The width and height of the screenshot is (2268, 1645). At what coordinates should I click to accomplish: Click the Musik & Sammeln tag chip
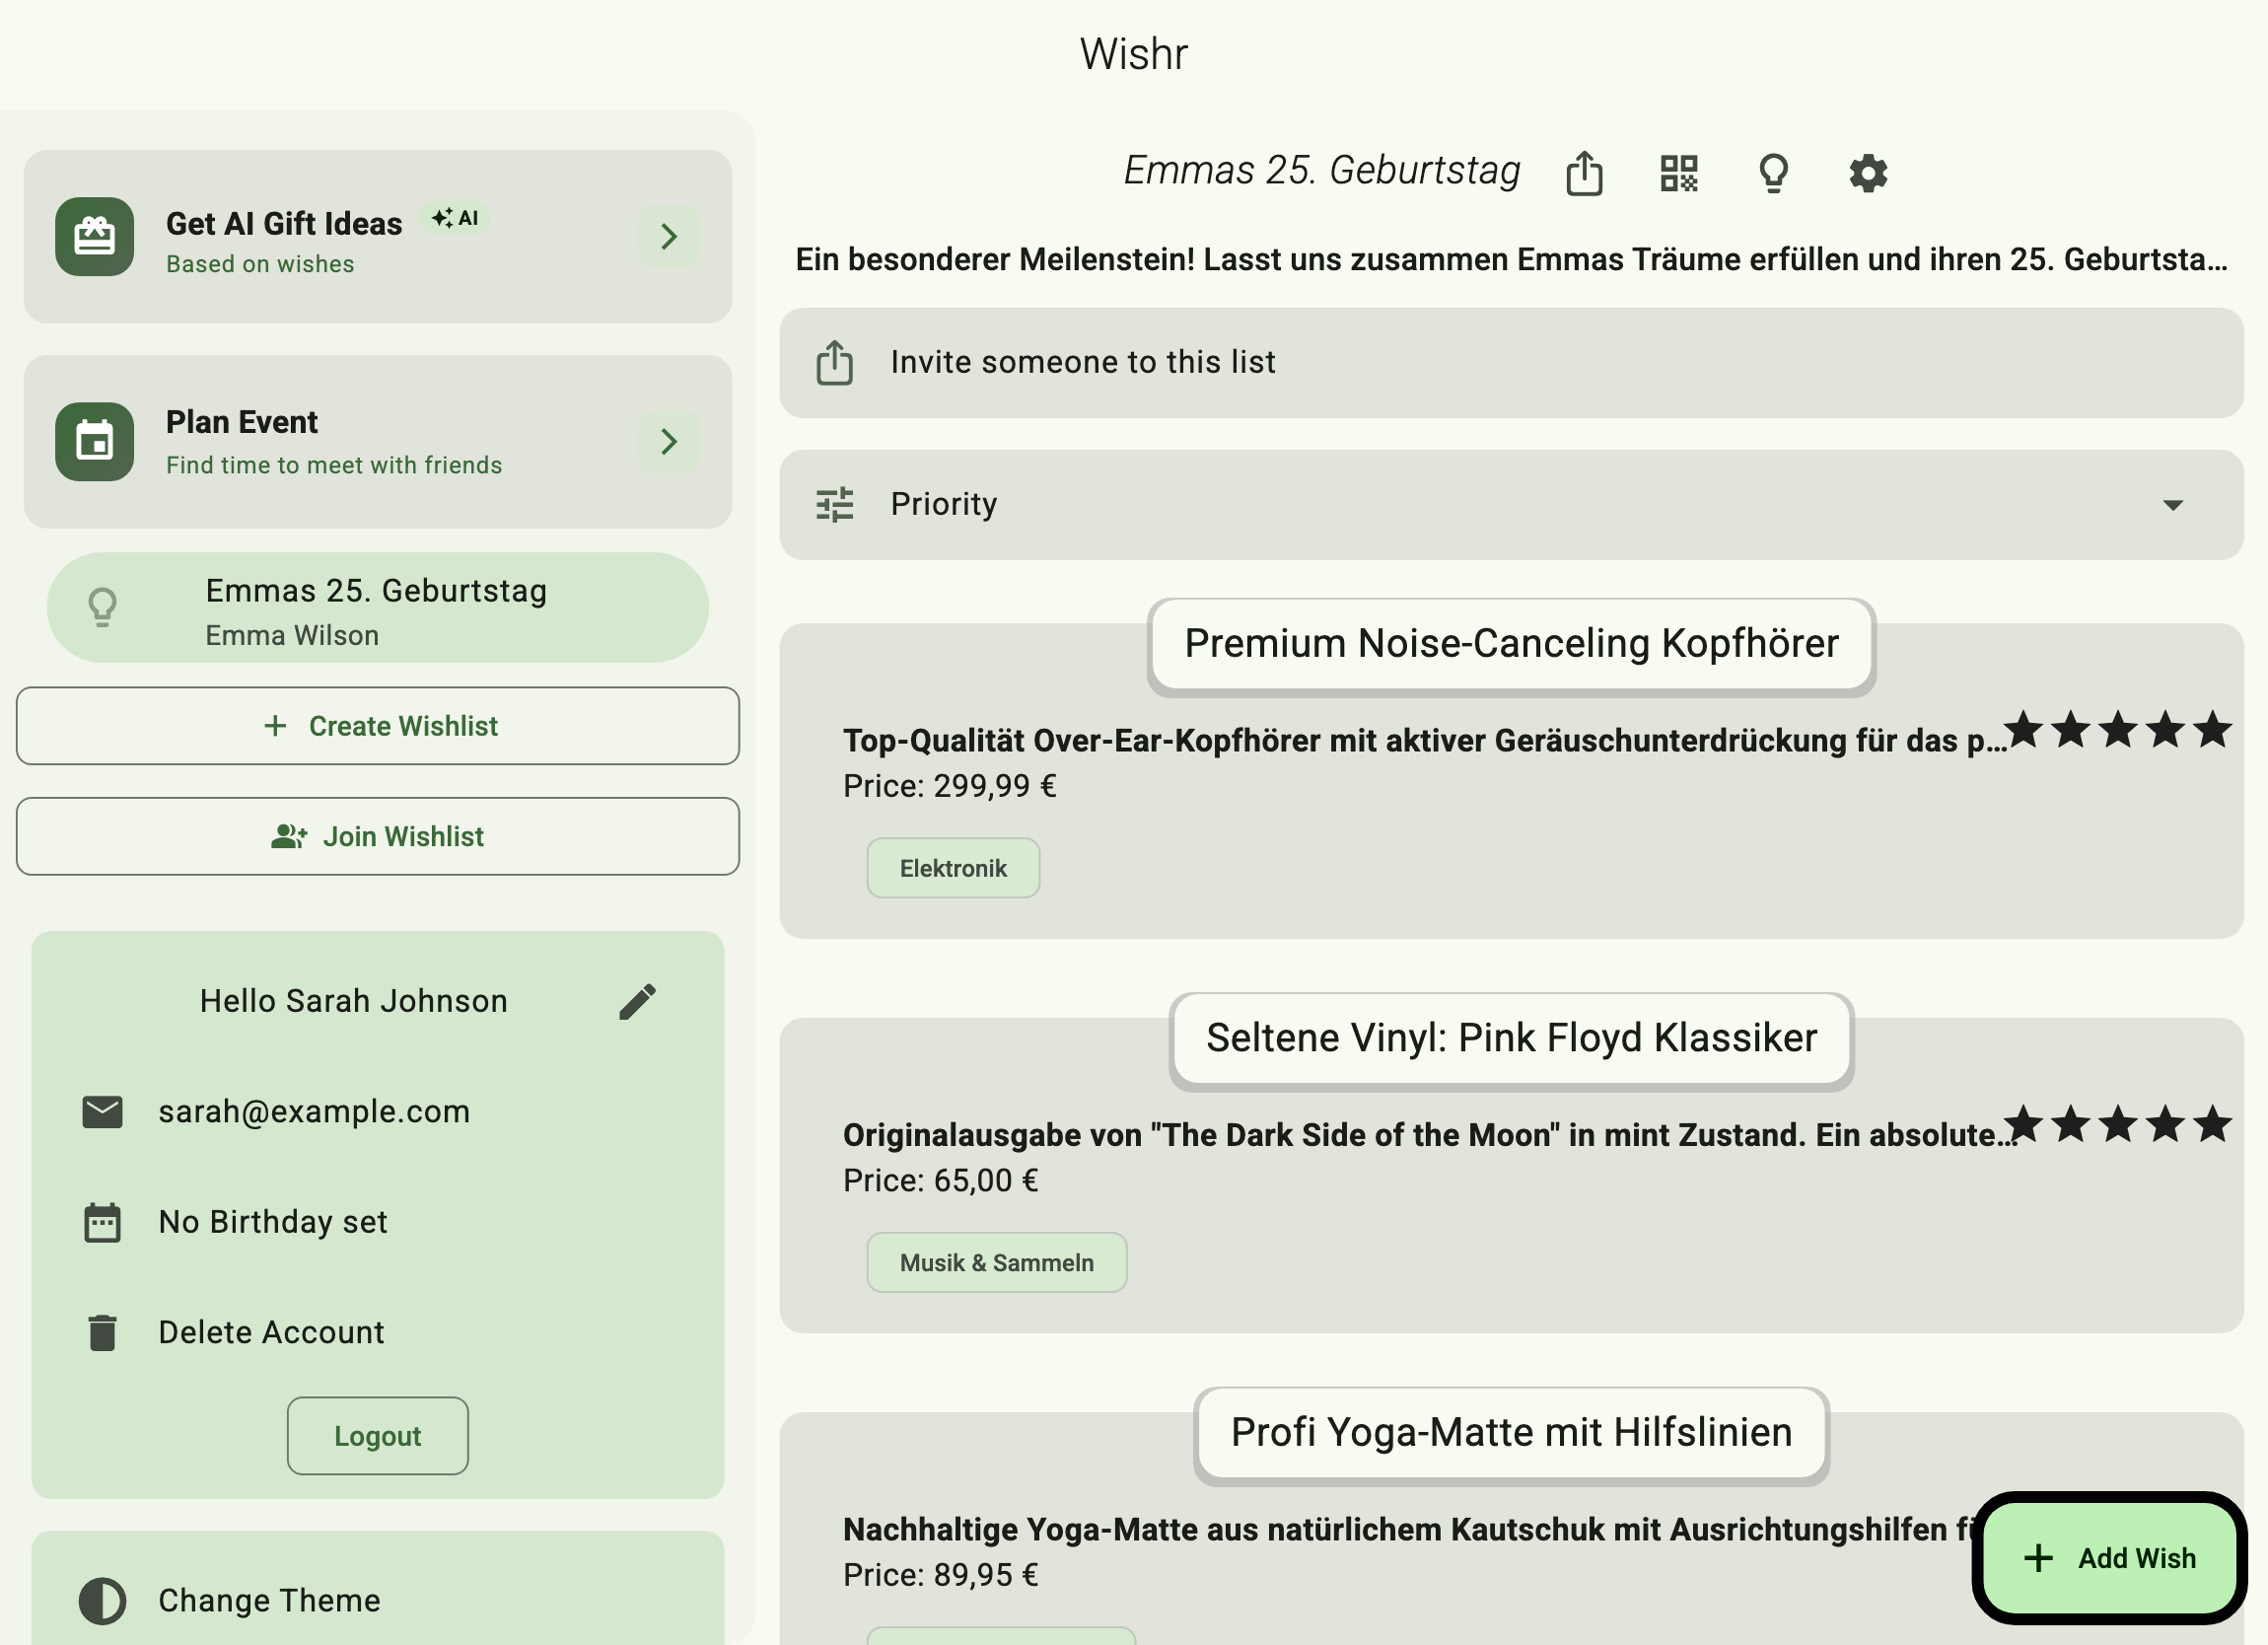pos(996,1262)
